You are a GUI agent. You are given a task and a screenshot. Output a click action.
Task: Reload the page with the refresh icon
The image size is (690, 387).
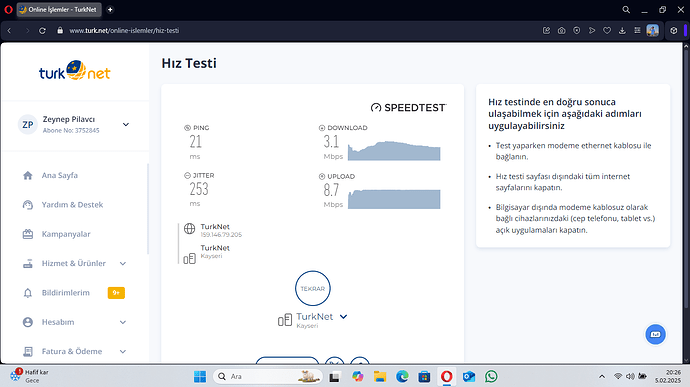(42, 31)
